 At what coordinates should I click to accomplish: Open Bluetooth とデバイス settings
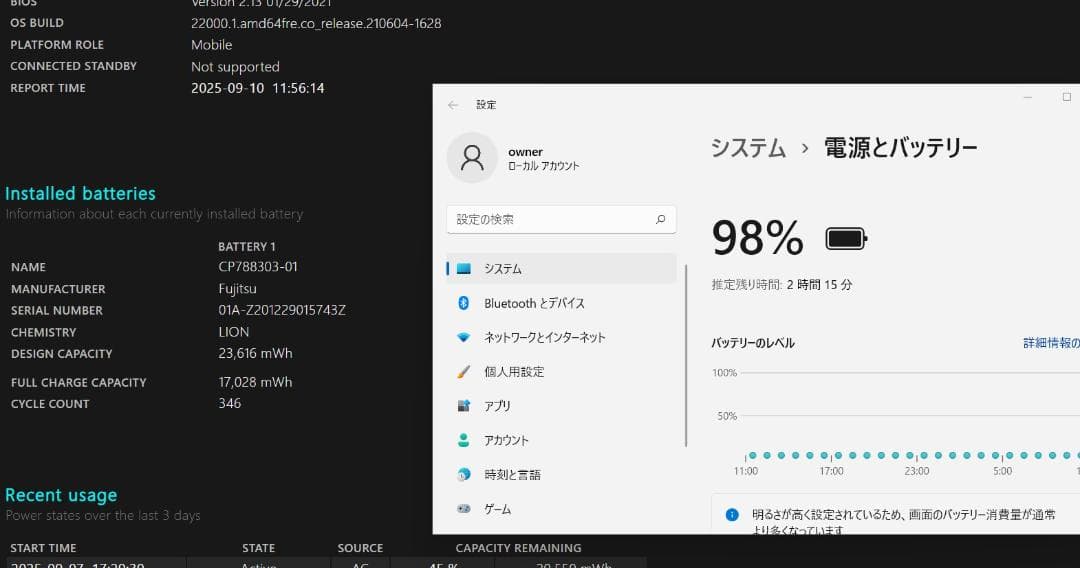(561, 303)
